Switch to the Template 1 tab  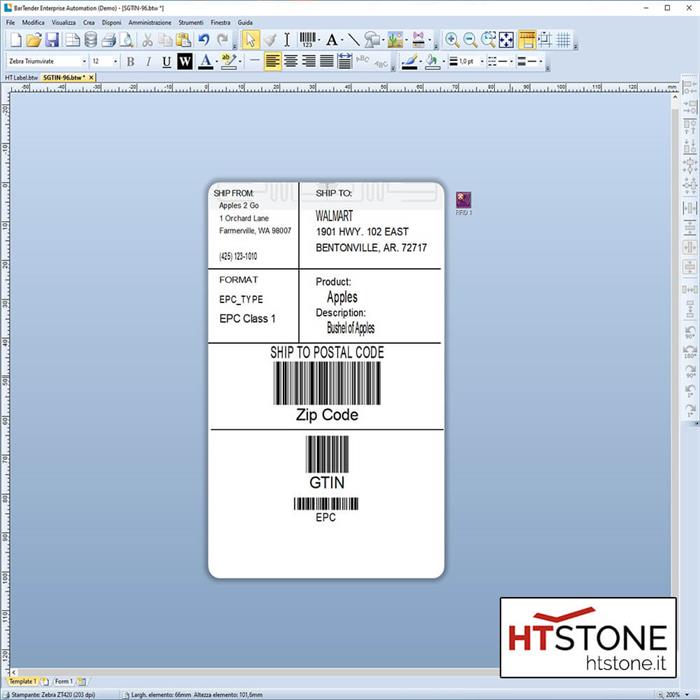pos(22,681)
